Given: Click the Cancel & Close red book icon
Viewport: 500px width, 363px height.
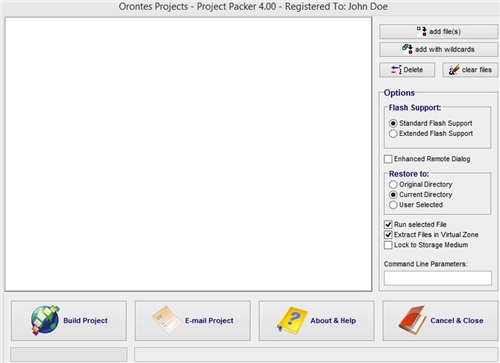Looking at the screenshot, I should coord(412,320).
